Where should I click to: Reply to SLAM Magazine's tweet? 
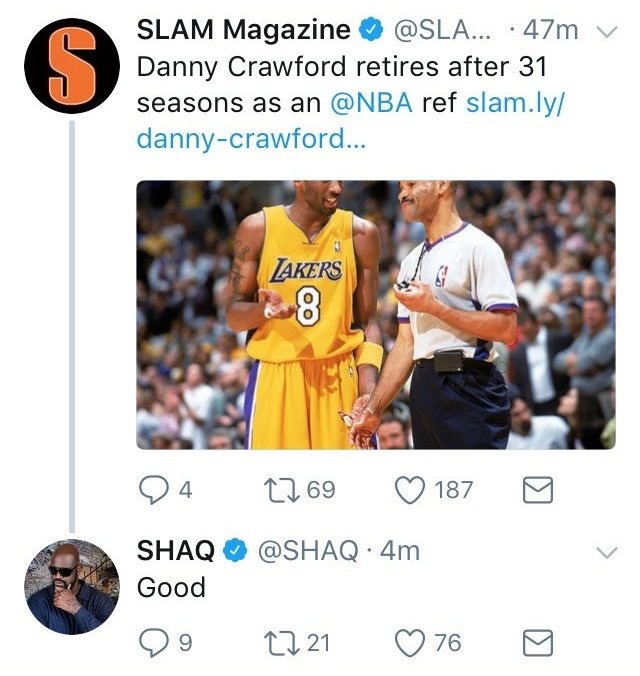(x=154, y=490)
